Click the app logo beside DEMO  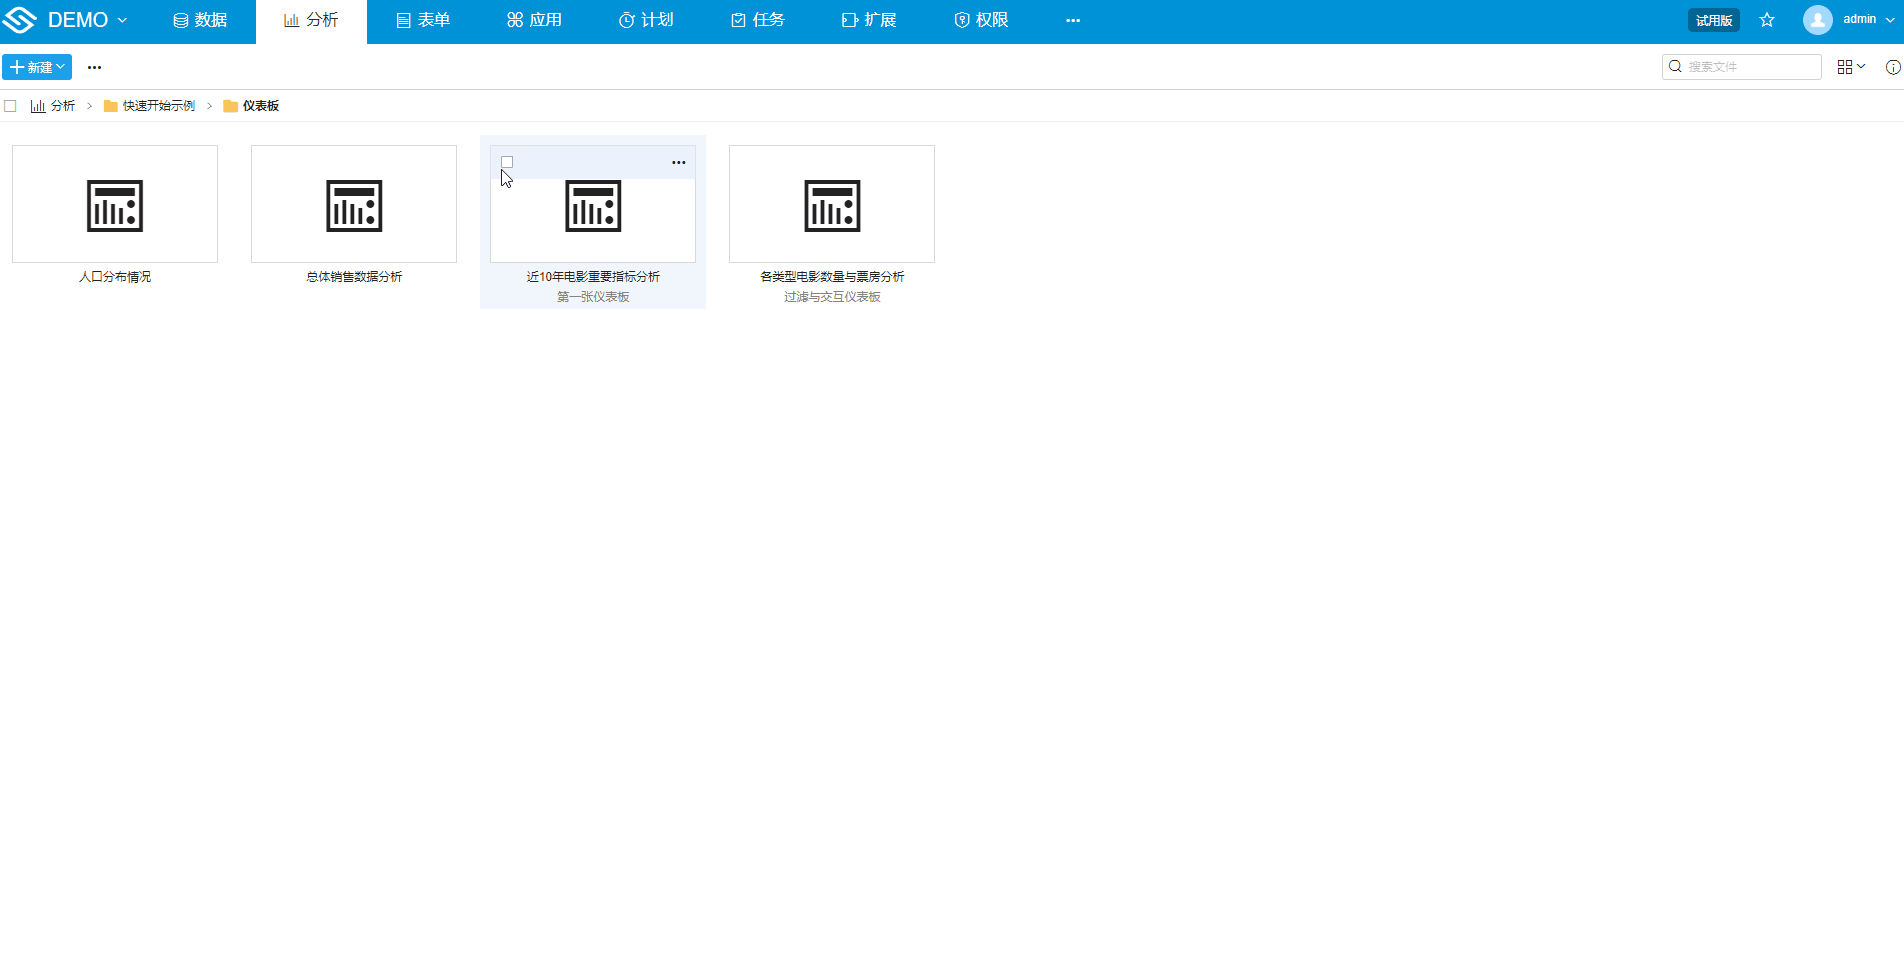[x=20, y=20]
